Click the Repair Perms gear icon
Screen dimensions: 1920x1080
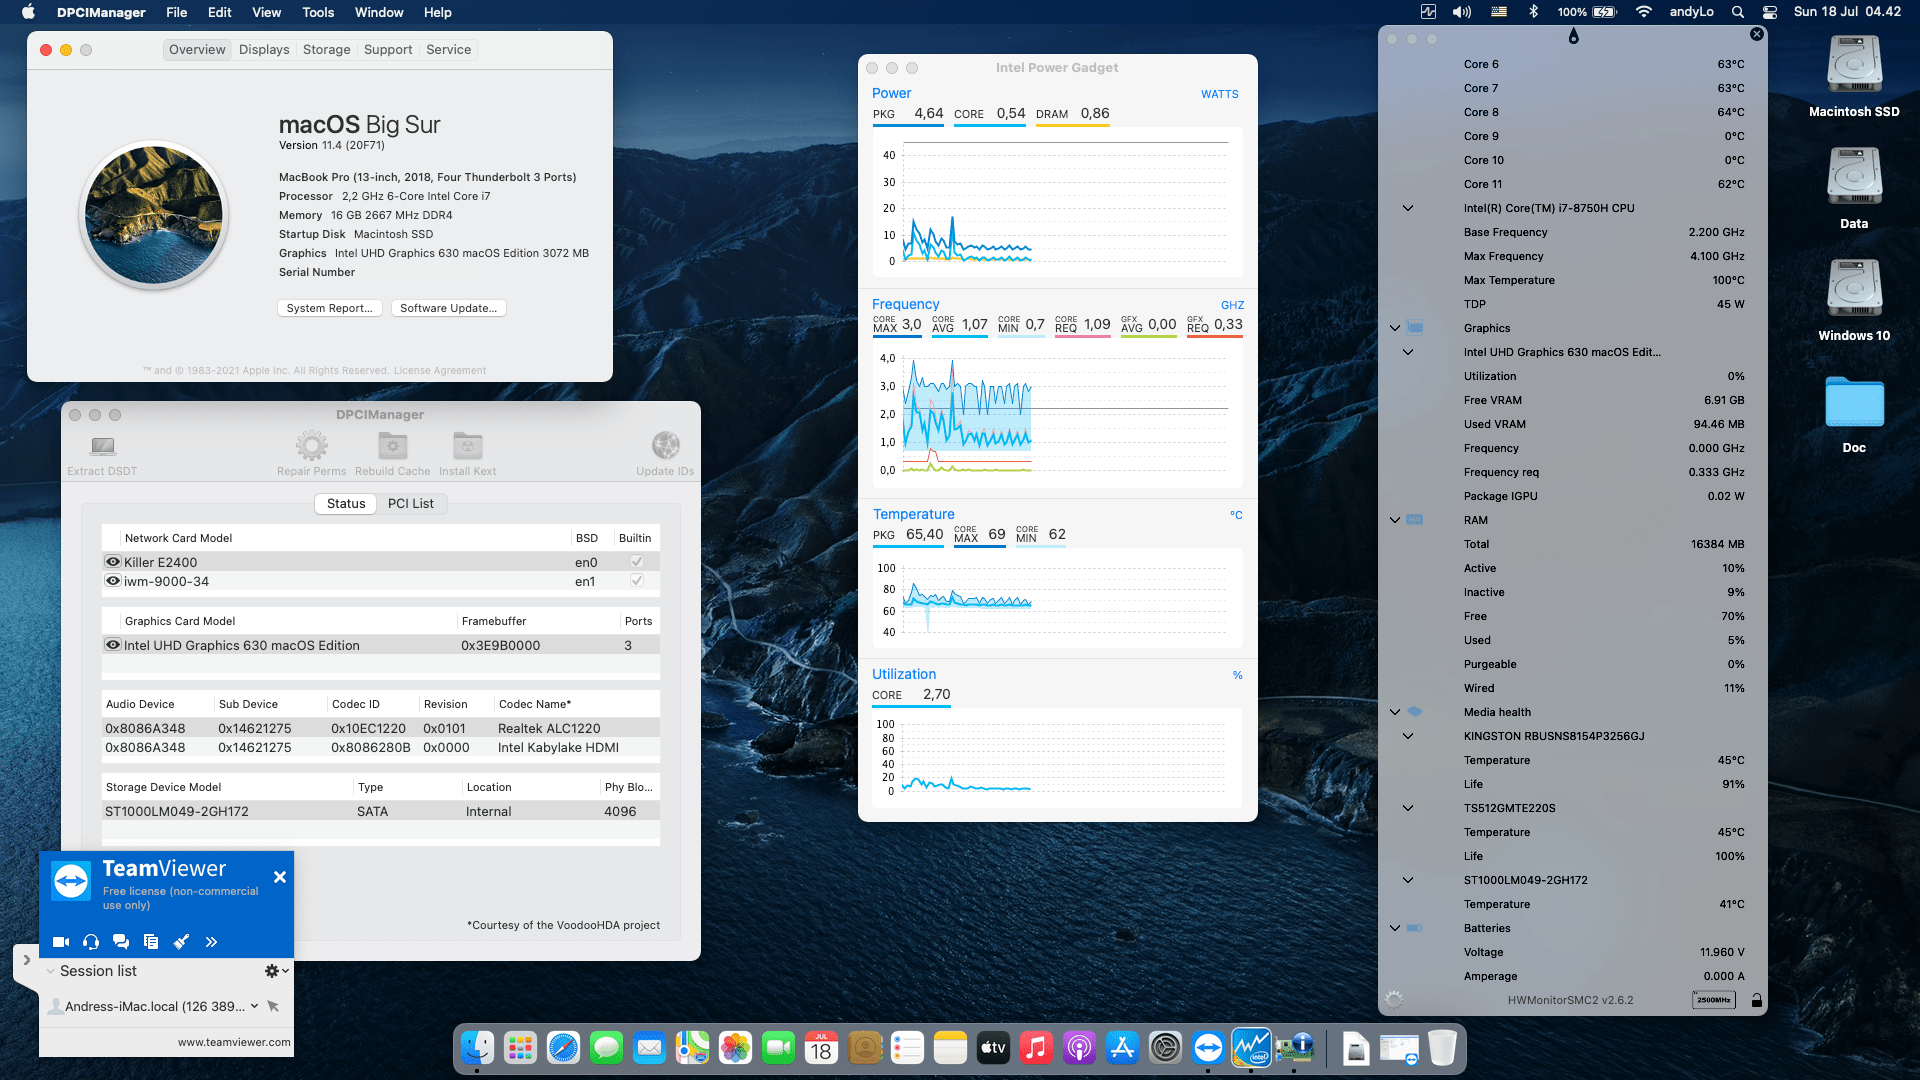(x=311, y=445)
